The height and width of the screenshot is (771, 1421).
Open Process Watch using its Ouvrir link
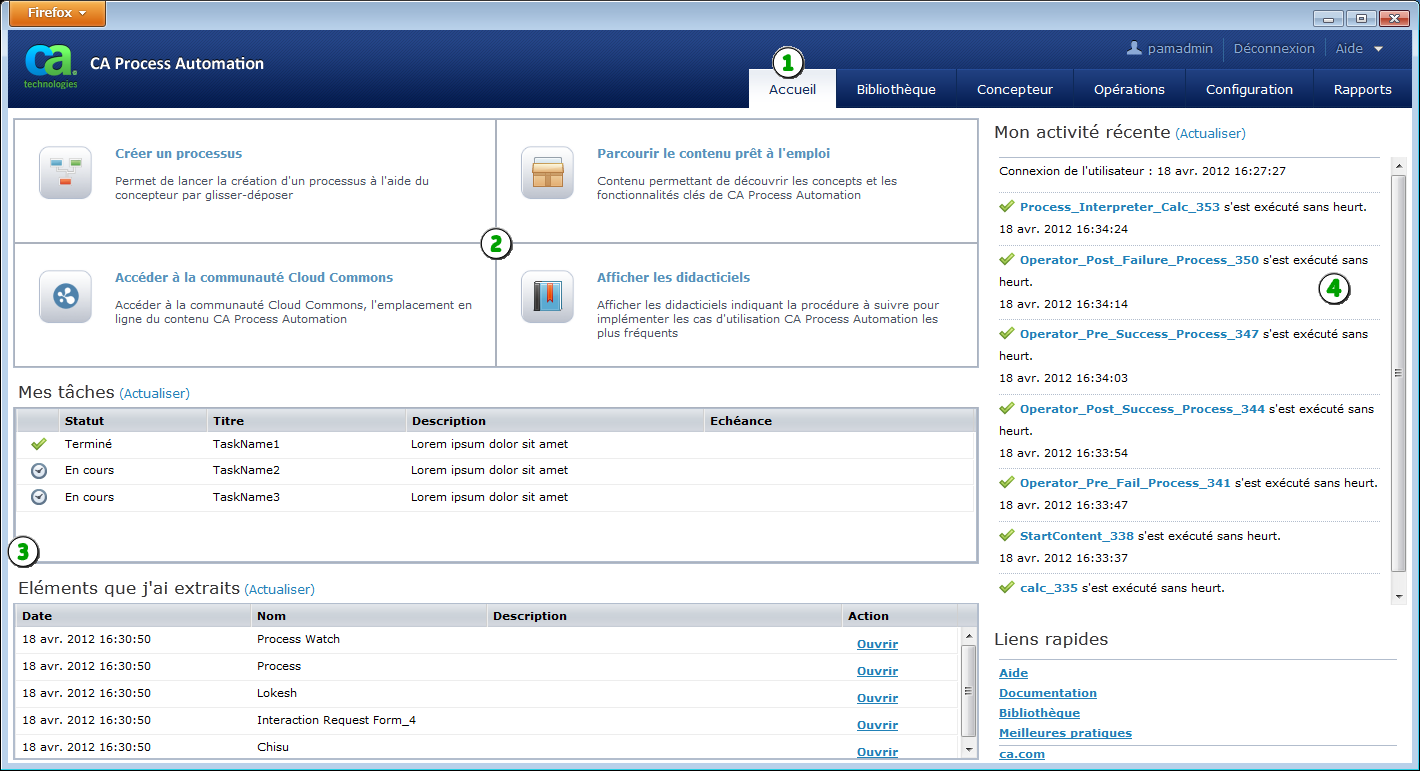click(x=877, y=644)
